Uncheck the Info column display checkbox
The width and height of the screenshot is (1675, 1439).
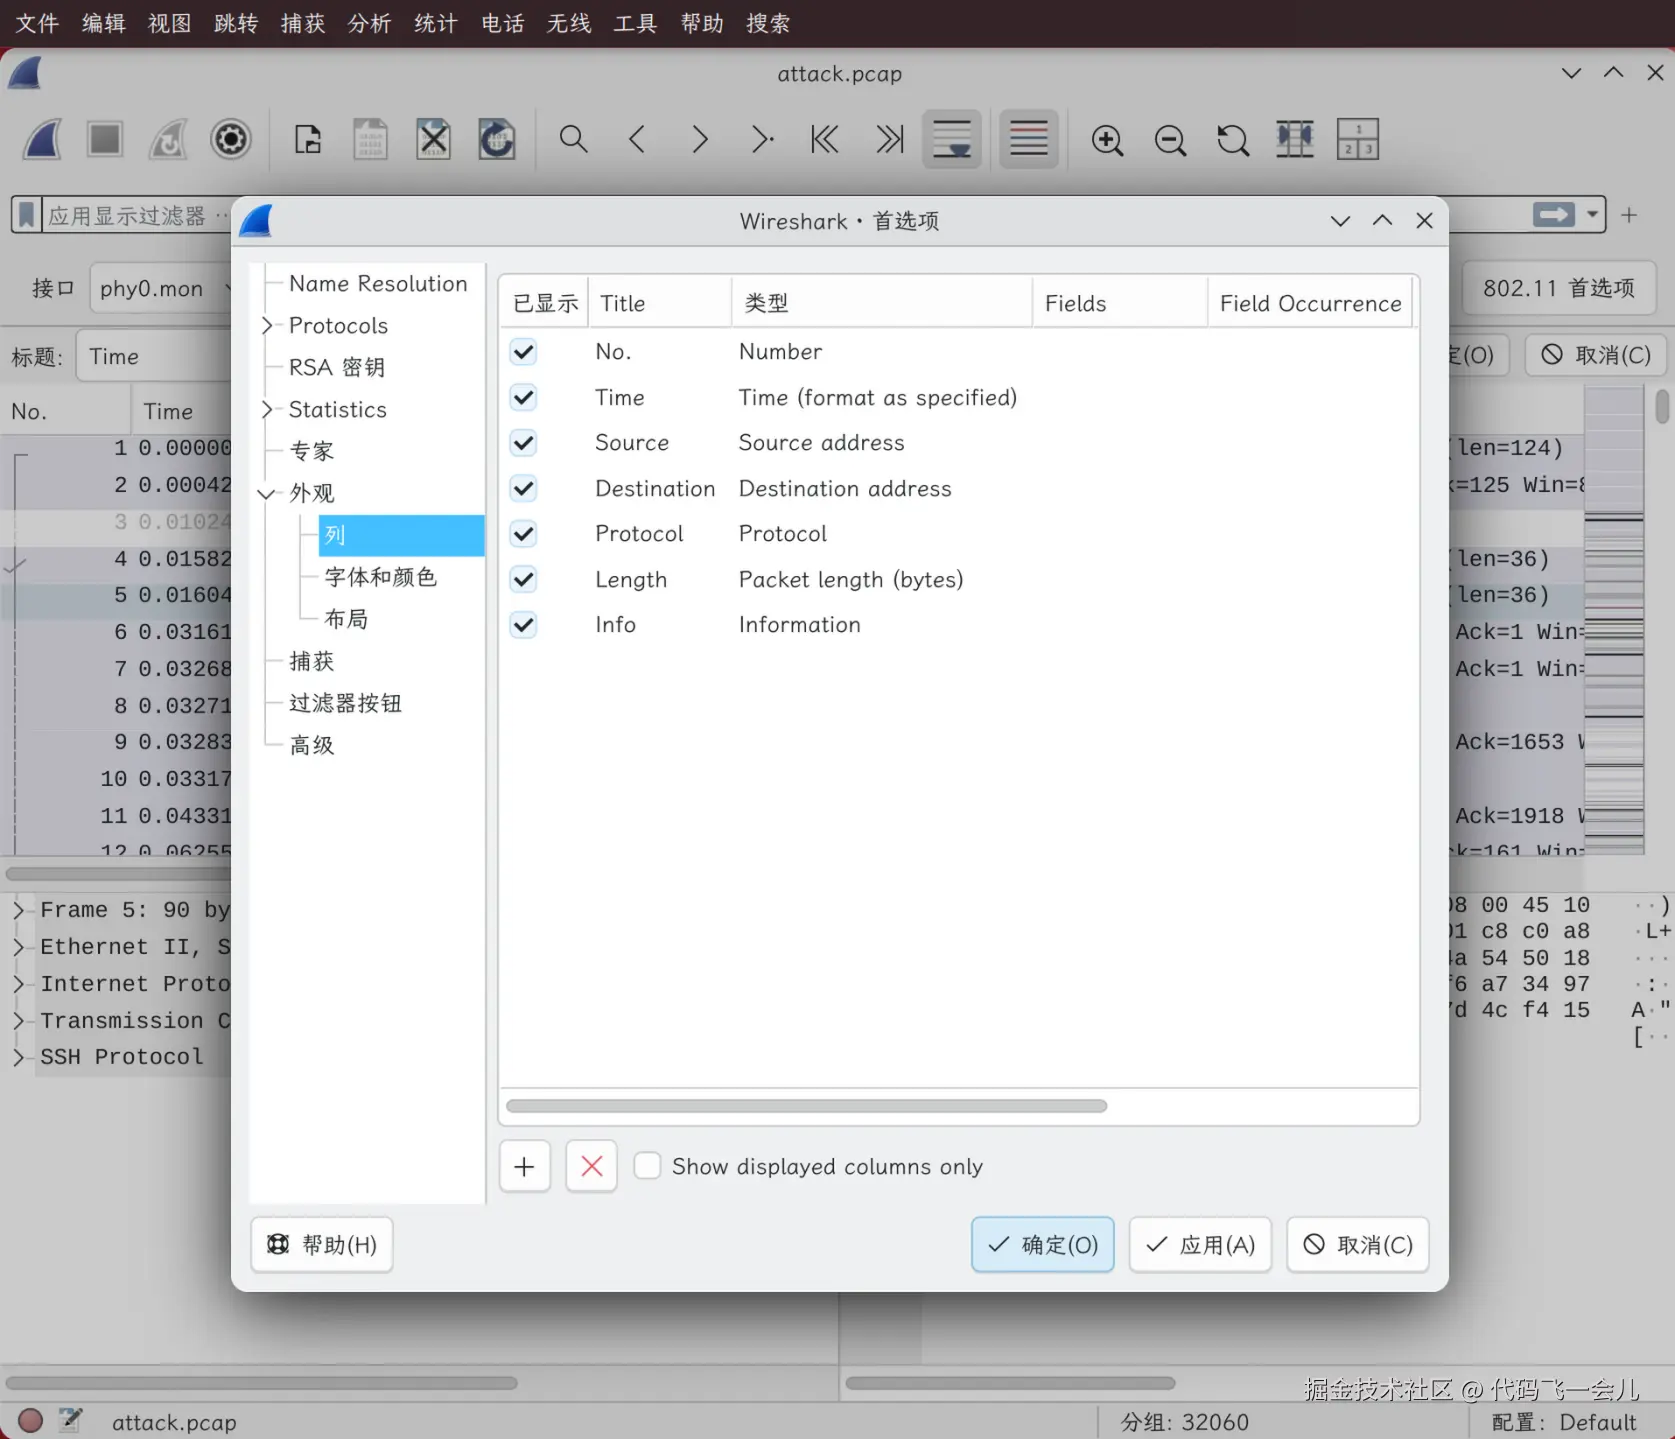point(524,625)
